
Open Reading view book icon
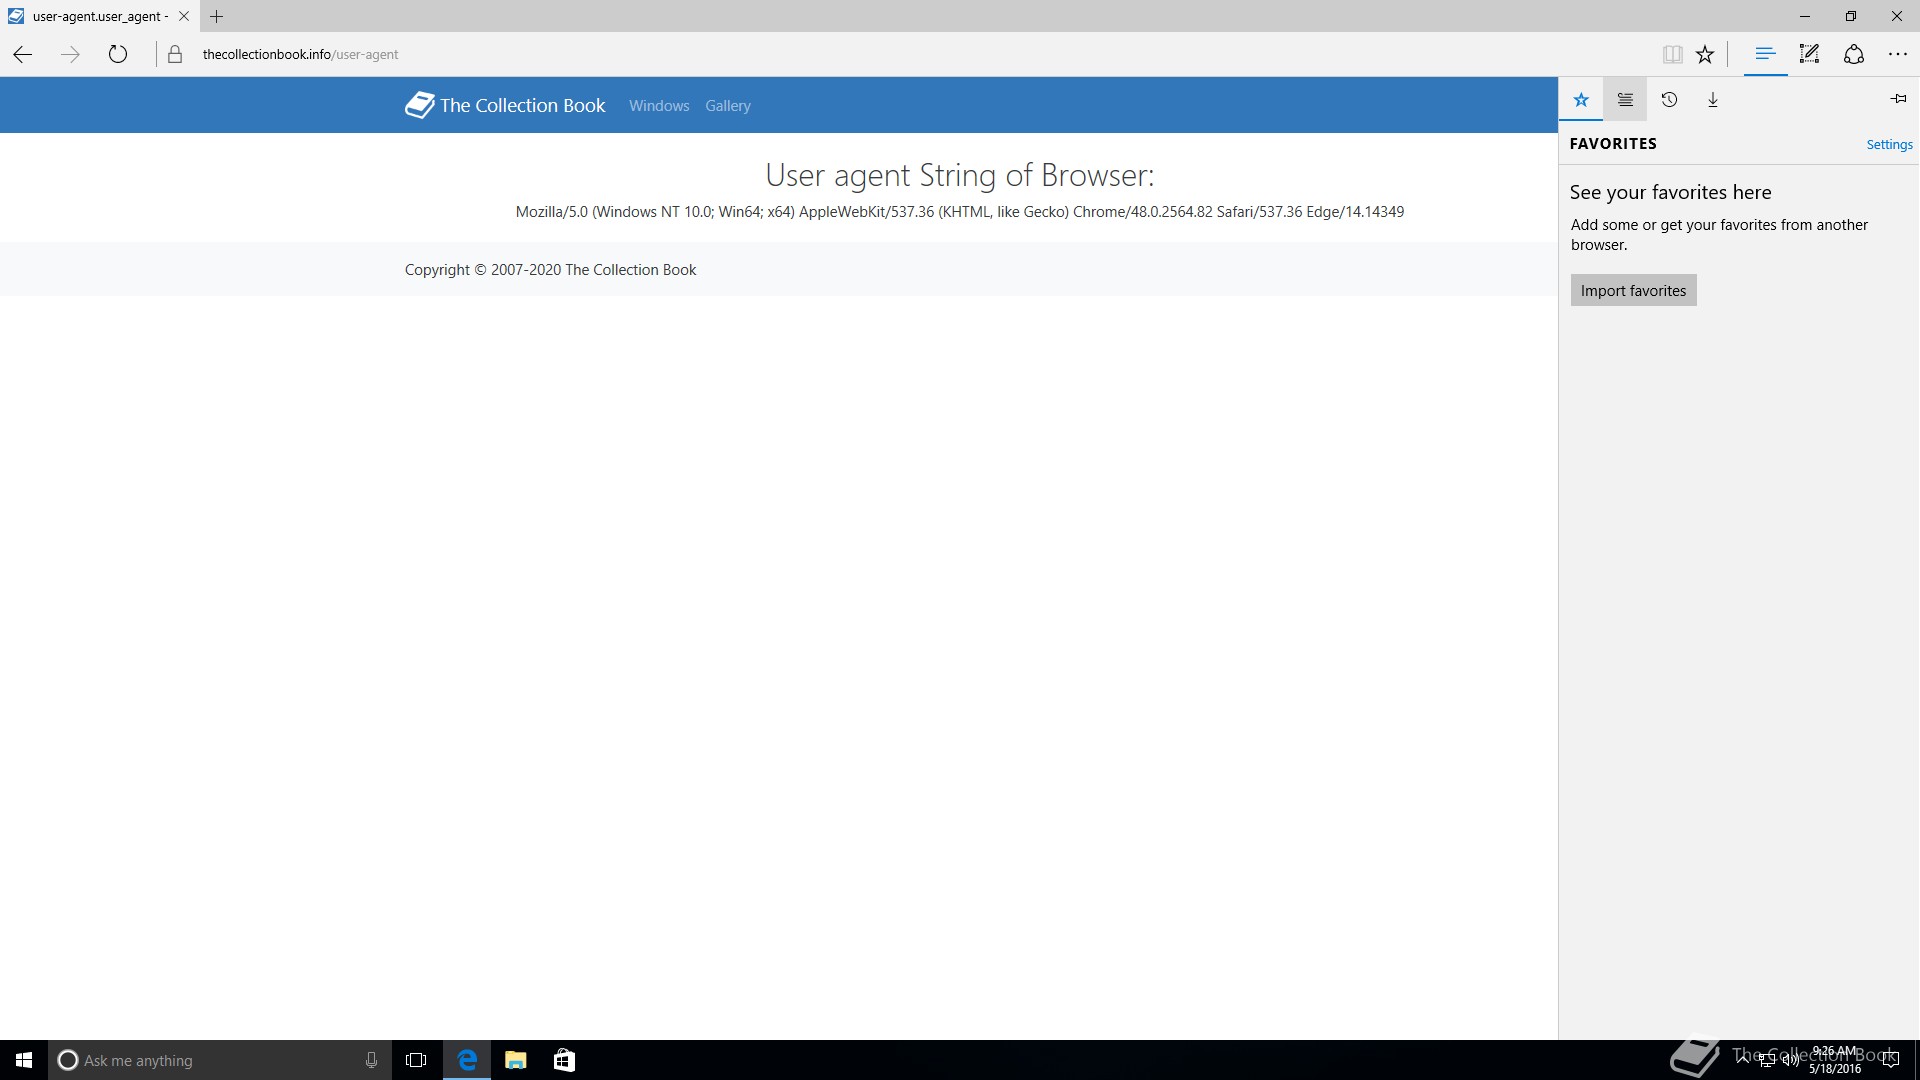point(1672,54)
